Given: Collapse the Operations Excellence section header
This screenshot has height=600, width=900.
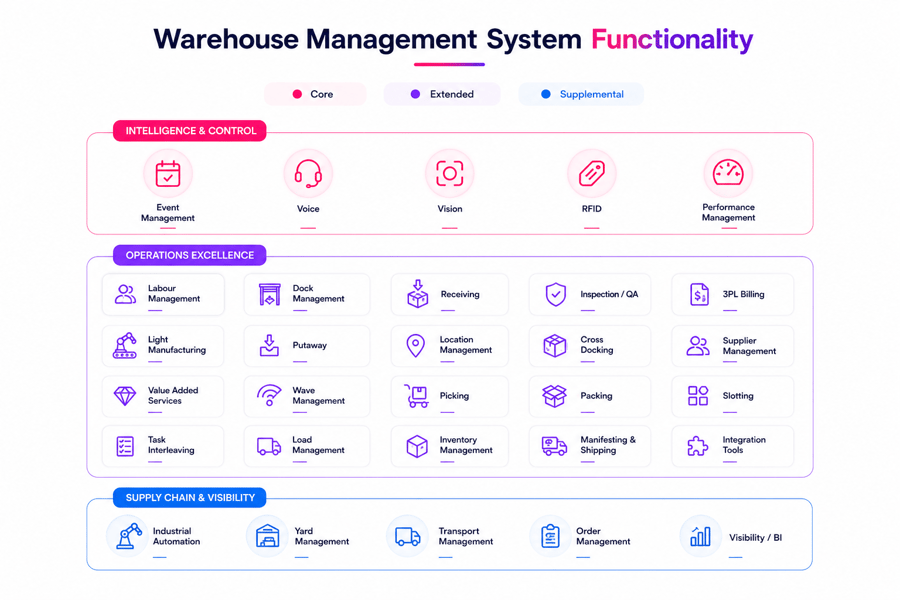Looking at the screenshot, I should (x=189, y=255).
